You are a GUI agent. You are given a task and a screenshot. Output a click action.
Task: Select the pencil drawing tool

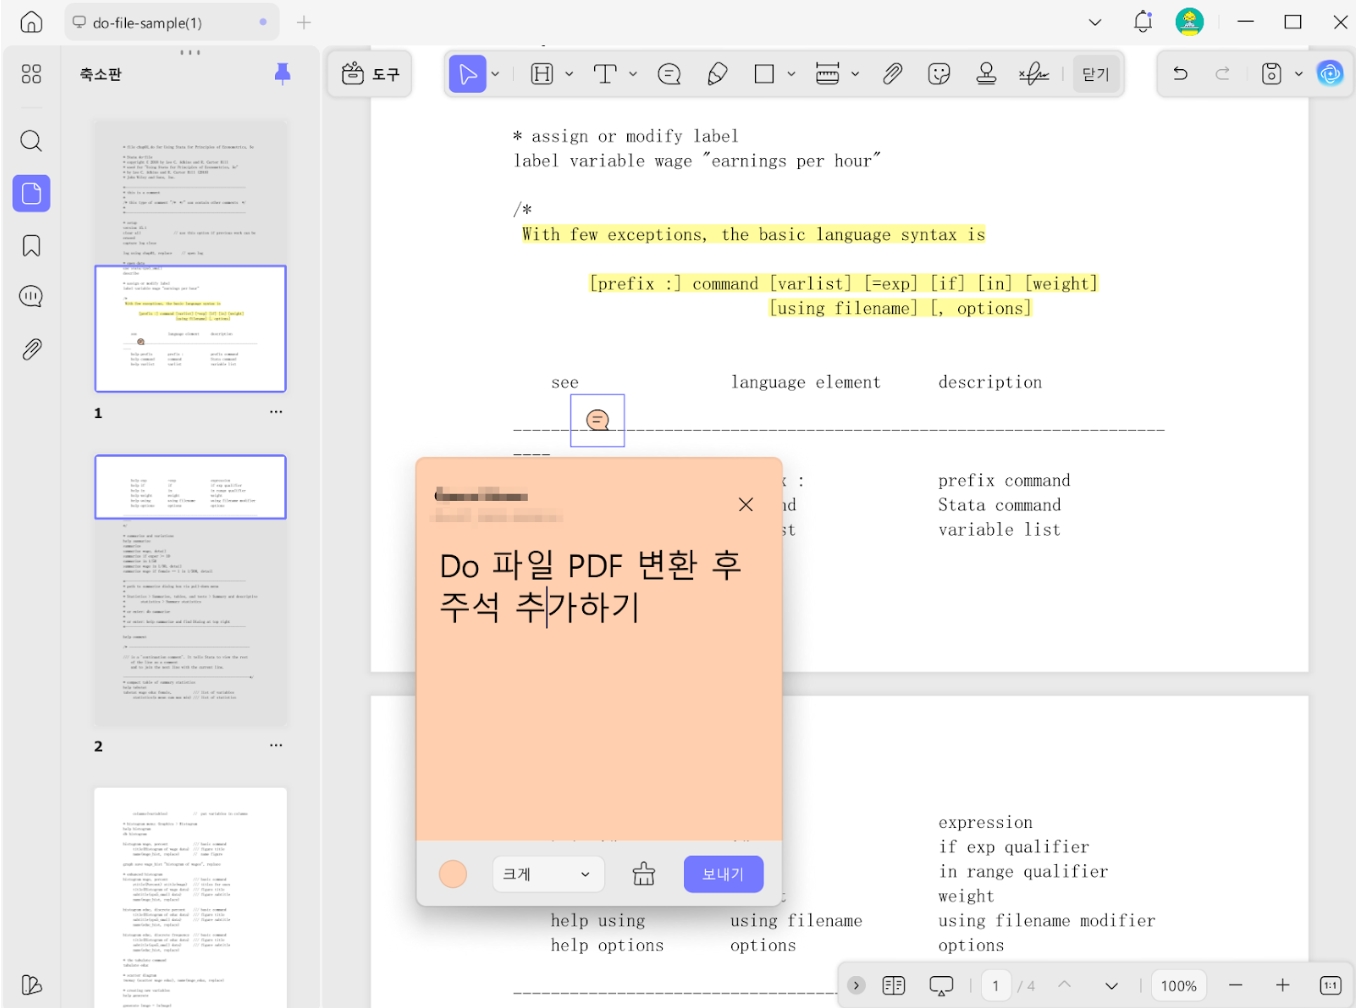(718, 73)
